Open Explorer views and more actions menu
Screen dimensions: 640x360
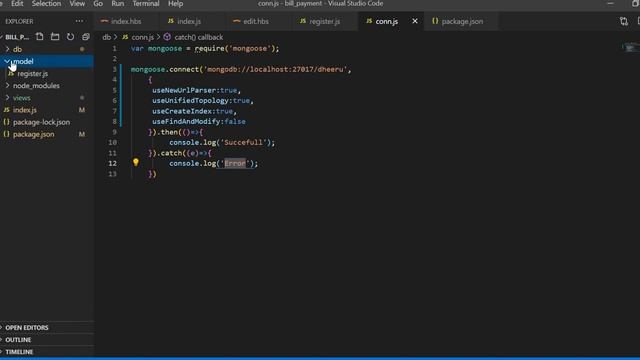[79, 21]
